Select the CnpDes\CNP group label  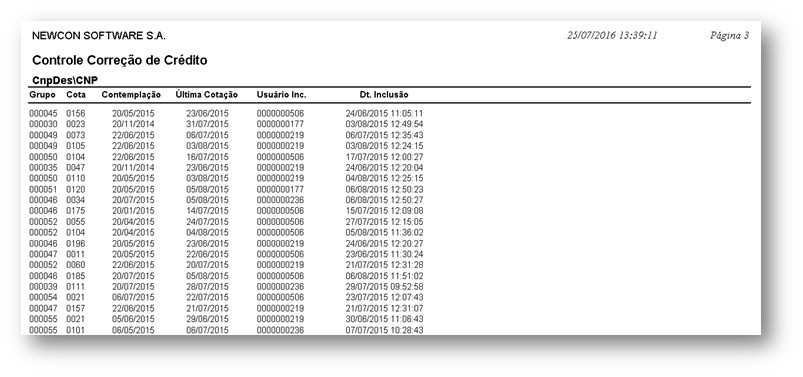click(x=65, y=80)
